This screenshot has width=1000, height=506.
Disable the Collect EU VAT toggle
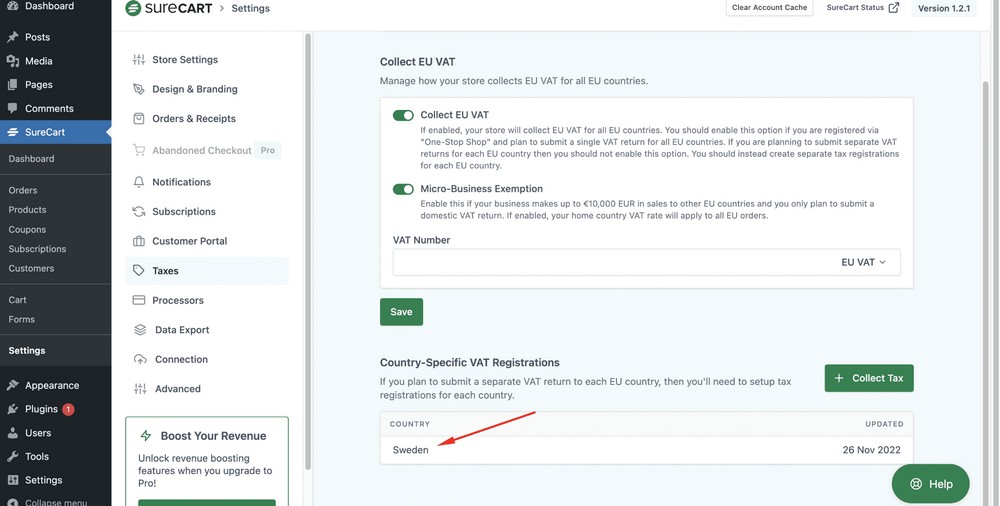(403, 115)
